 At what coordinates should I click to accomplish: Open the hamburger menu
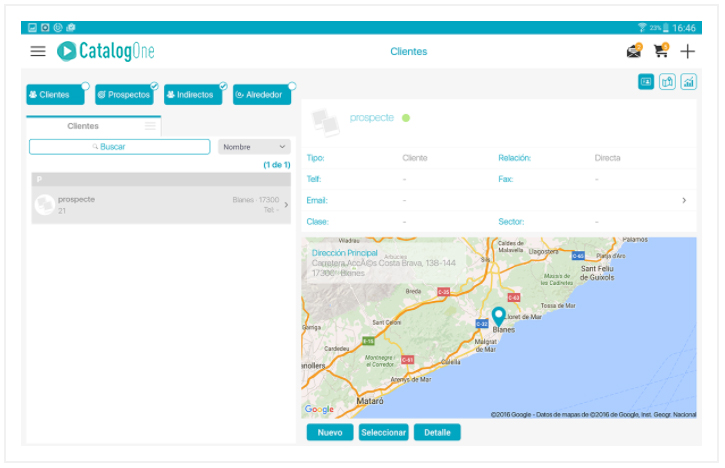38,51
